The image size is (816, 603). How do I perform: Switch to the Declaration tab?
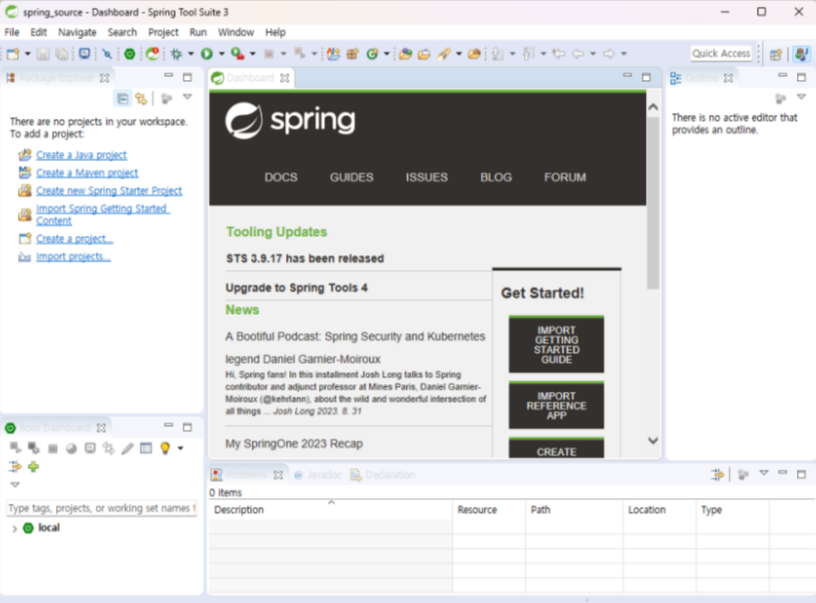(383, 474)
